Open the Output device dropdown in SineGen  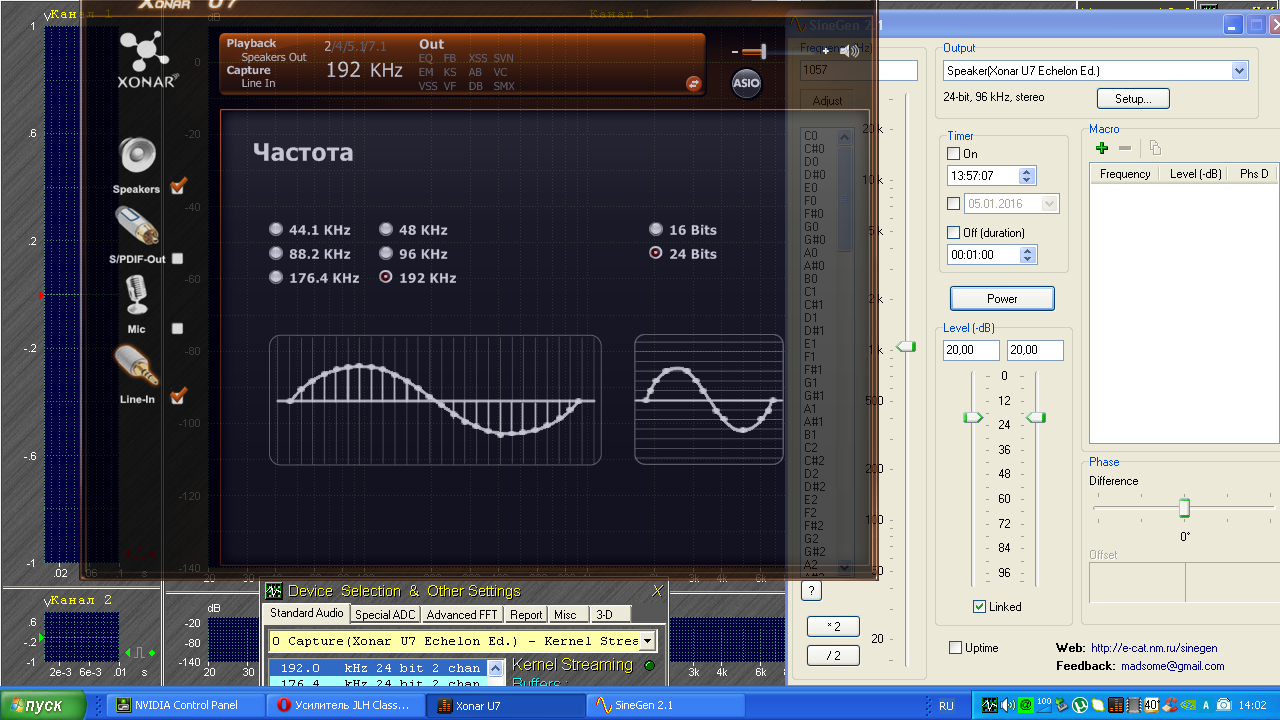(1240, 71)
